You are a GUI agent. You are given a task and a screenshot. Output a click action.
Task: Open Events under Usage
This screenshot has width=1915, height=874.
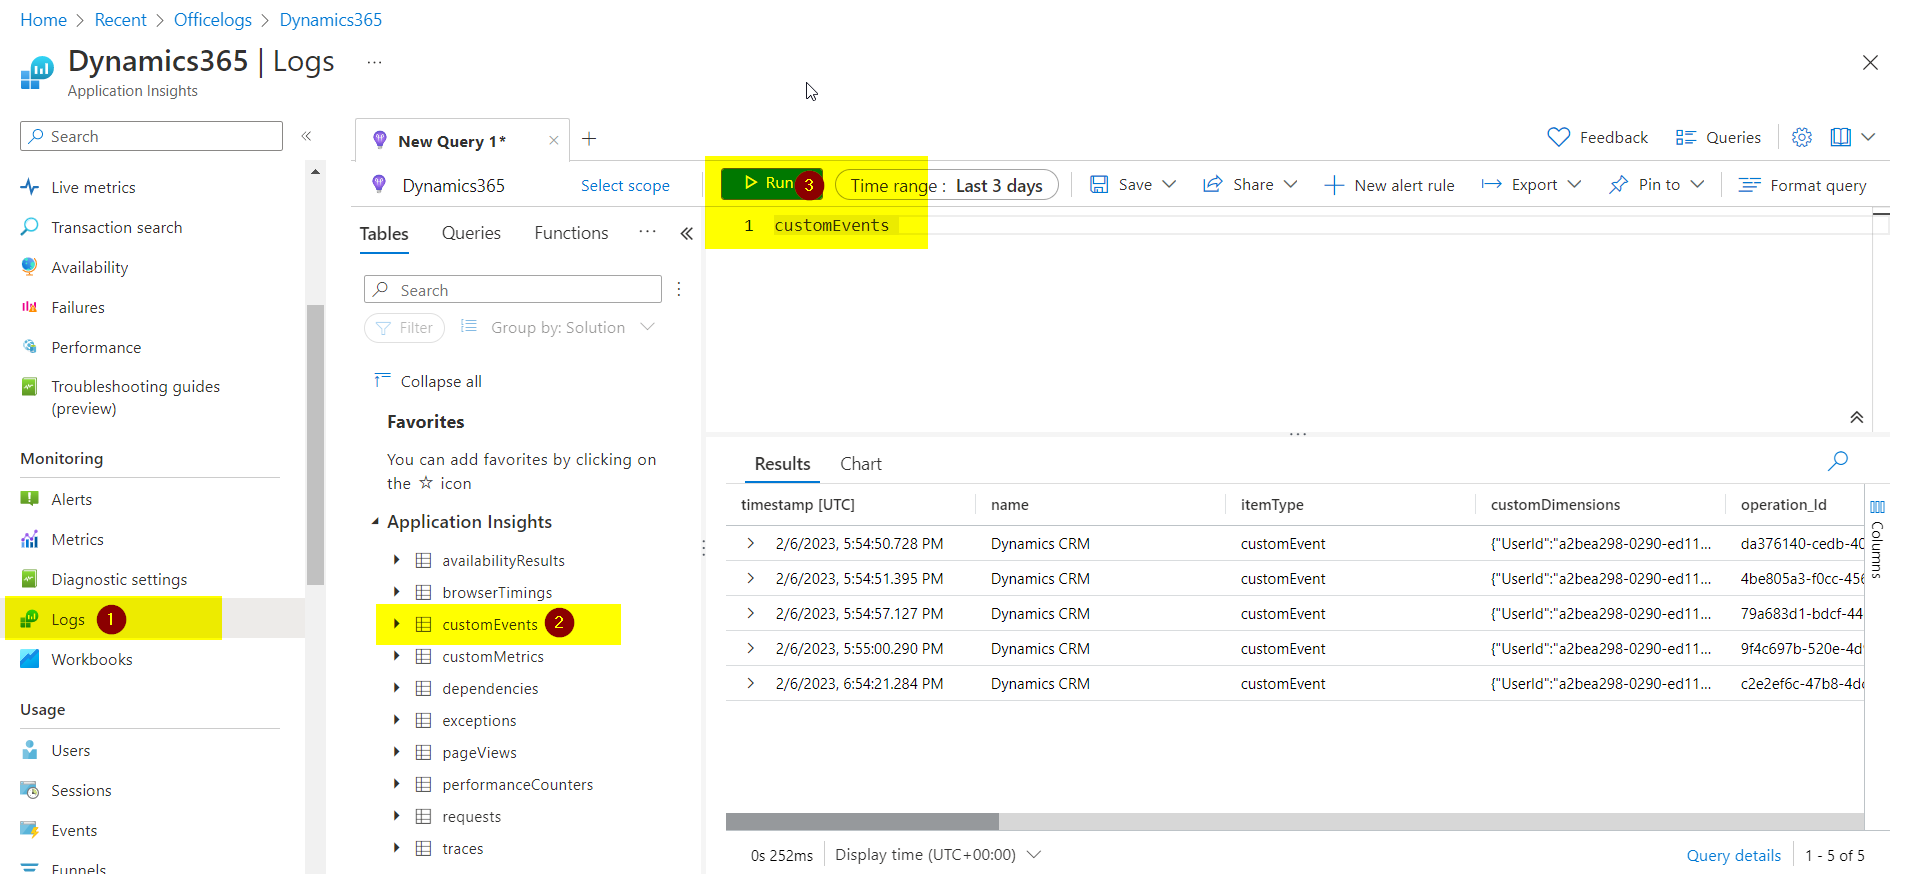[74, 830]
